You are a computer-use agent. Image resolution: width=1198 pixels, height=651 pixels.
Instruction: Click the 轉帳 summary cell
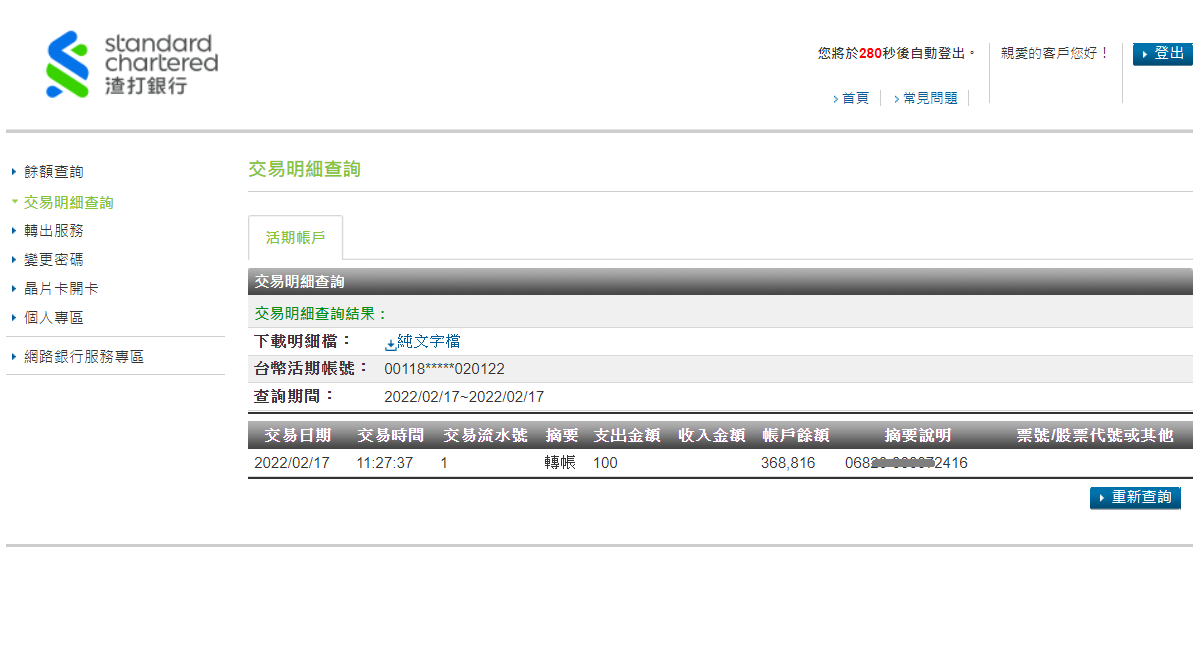click(x=560, y=463)
